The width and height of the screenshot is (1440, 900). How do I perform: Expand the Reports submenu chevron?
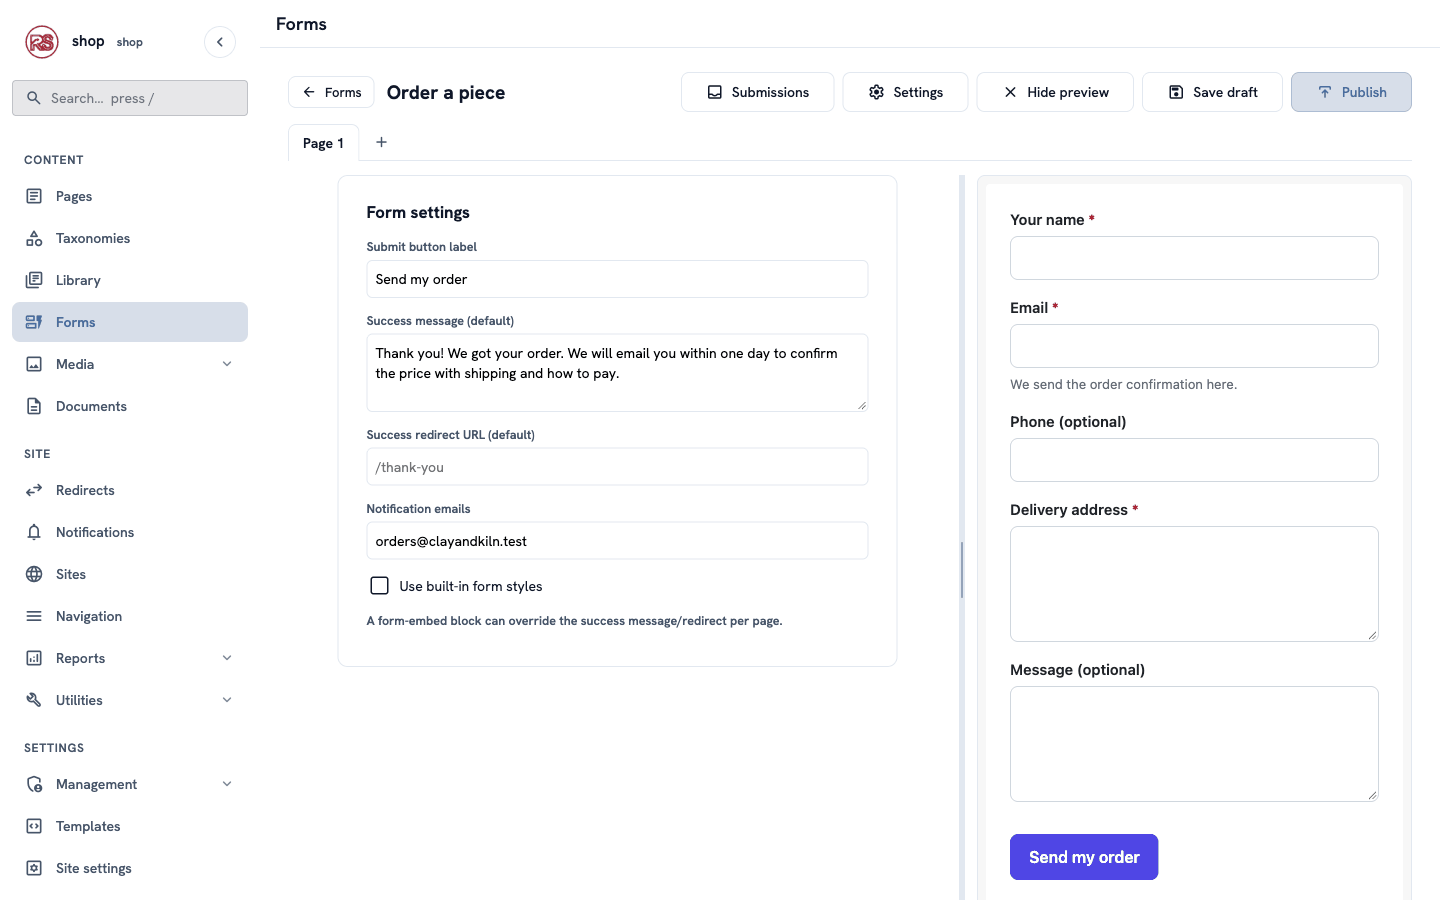227,658
